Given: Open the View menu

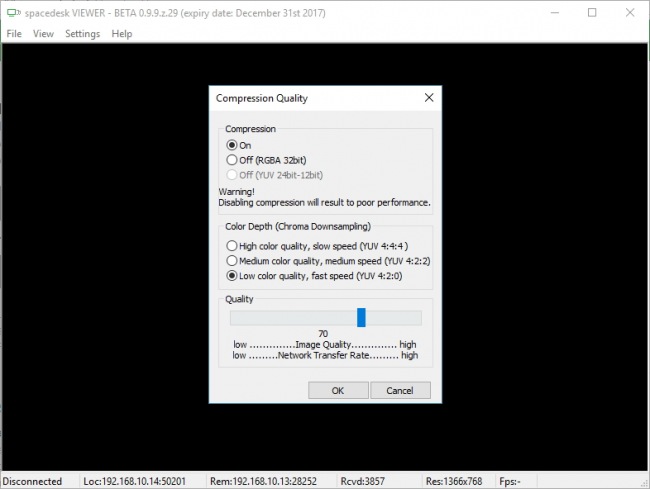Looking at the screenshot, I should click(x=44, y=34).
